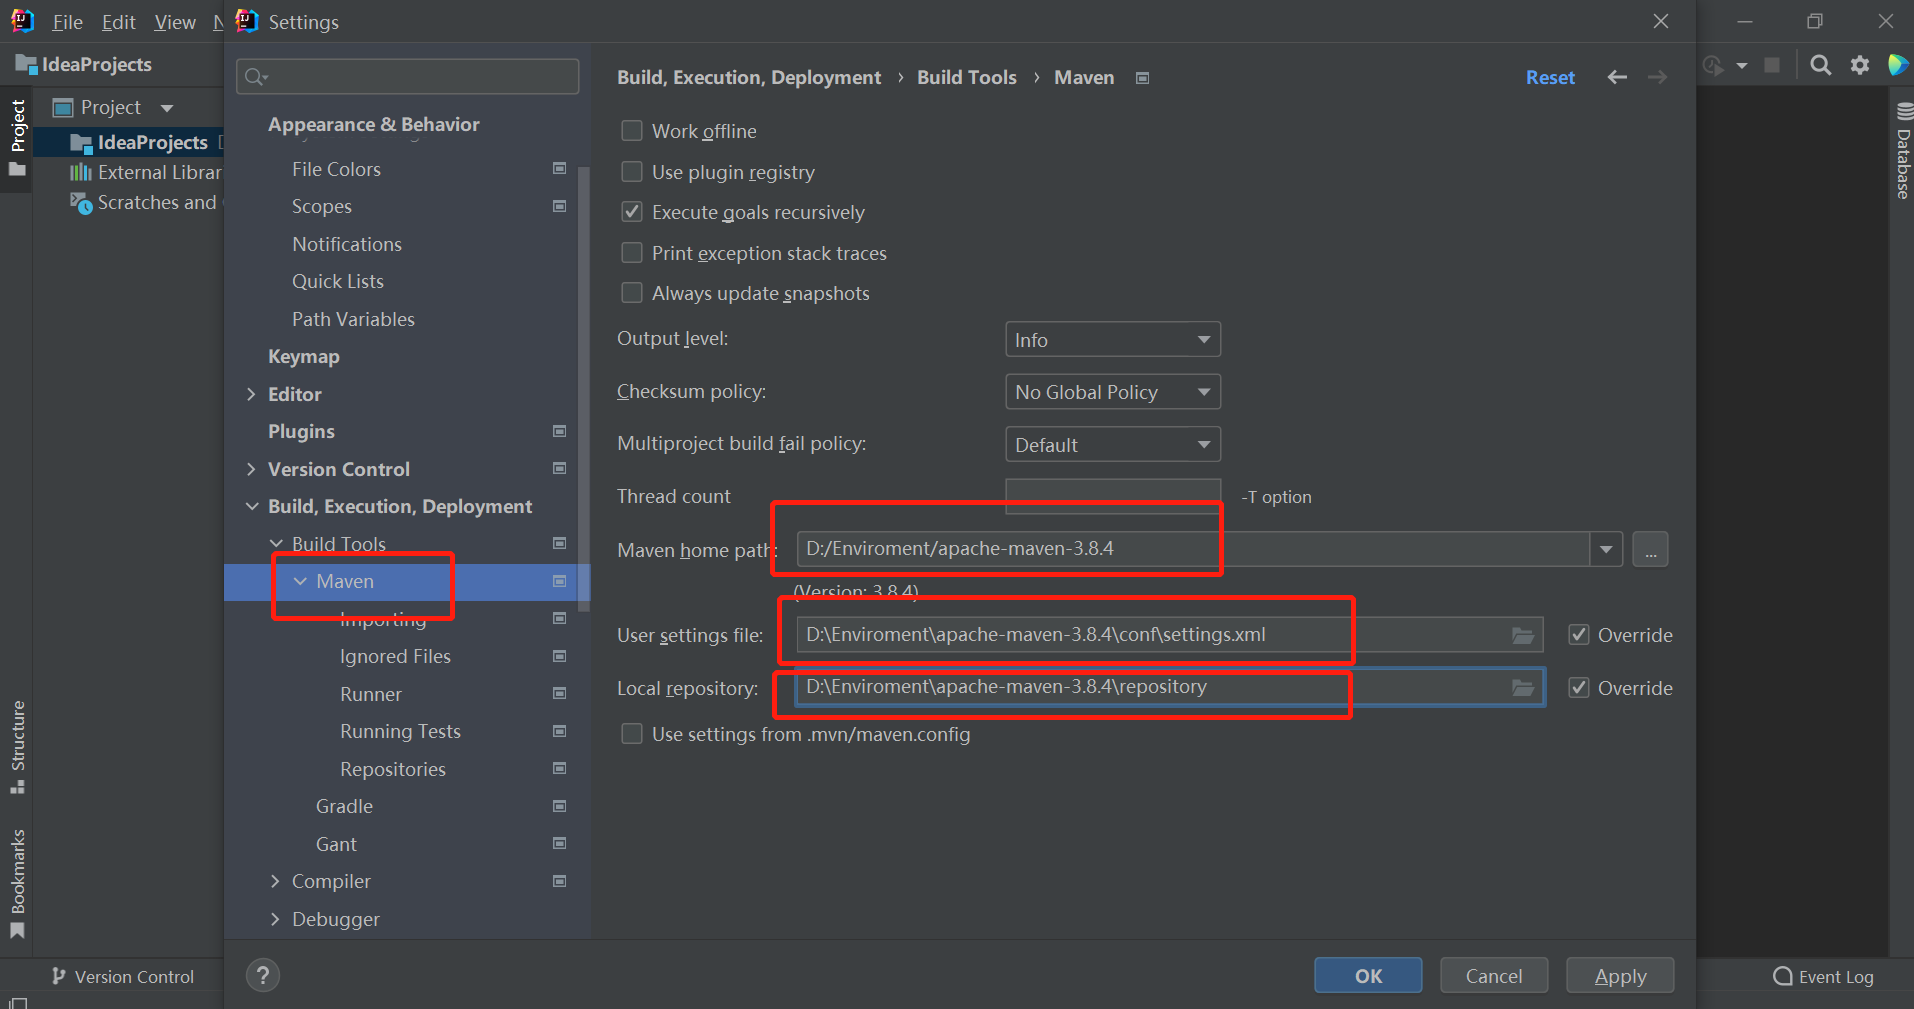Toggle Override for User settings file
The height and width of the screenshot is (1009, 1914).
click(x=1579, y=635)
